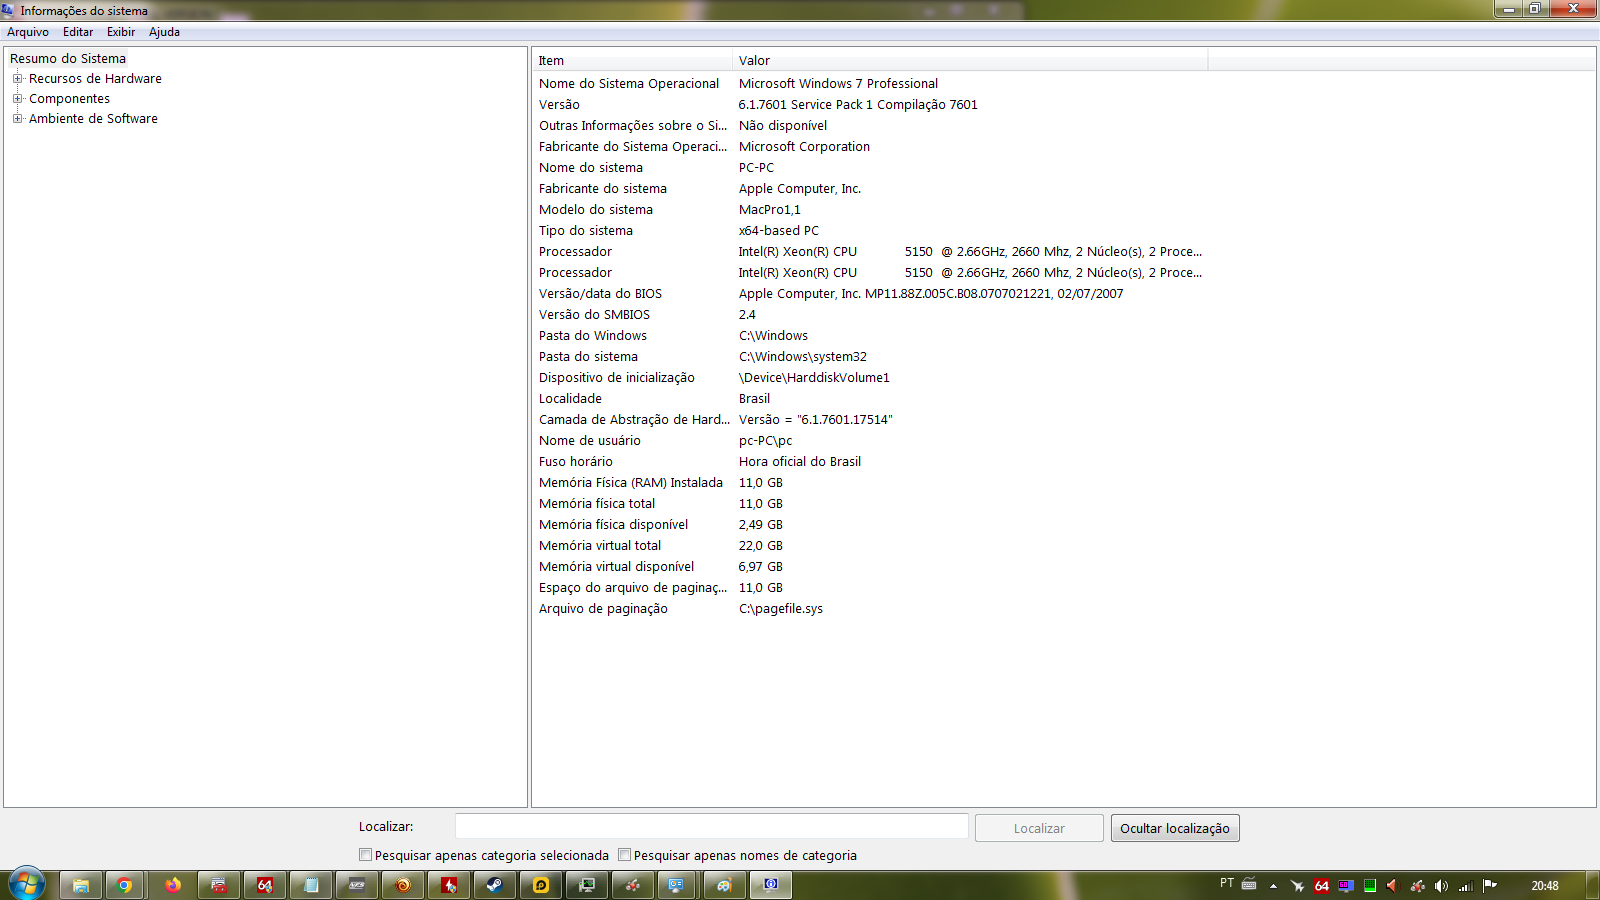Launch Google Chrome from the taskbar
The height and width of the screenshot is (900, 1600).
pyautogui.click(x=125, y=885)
